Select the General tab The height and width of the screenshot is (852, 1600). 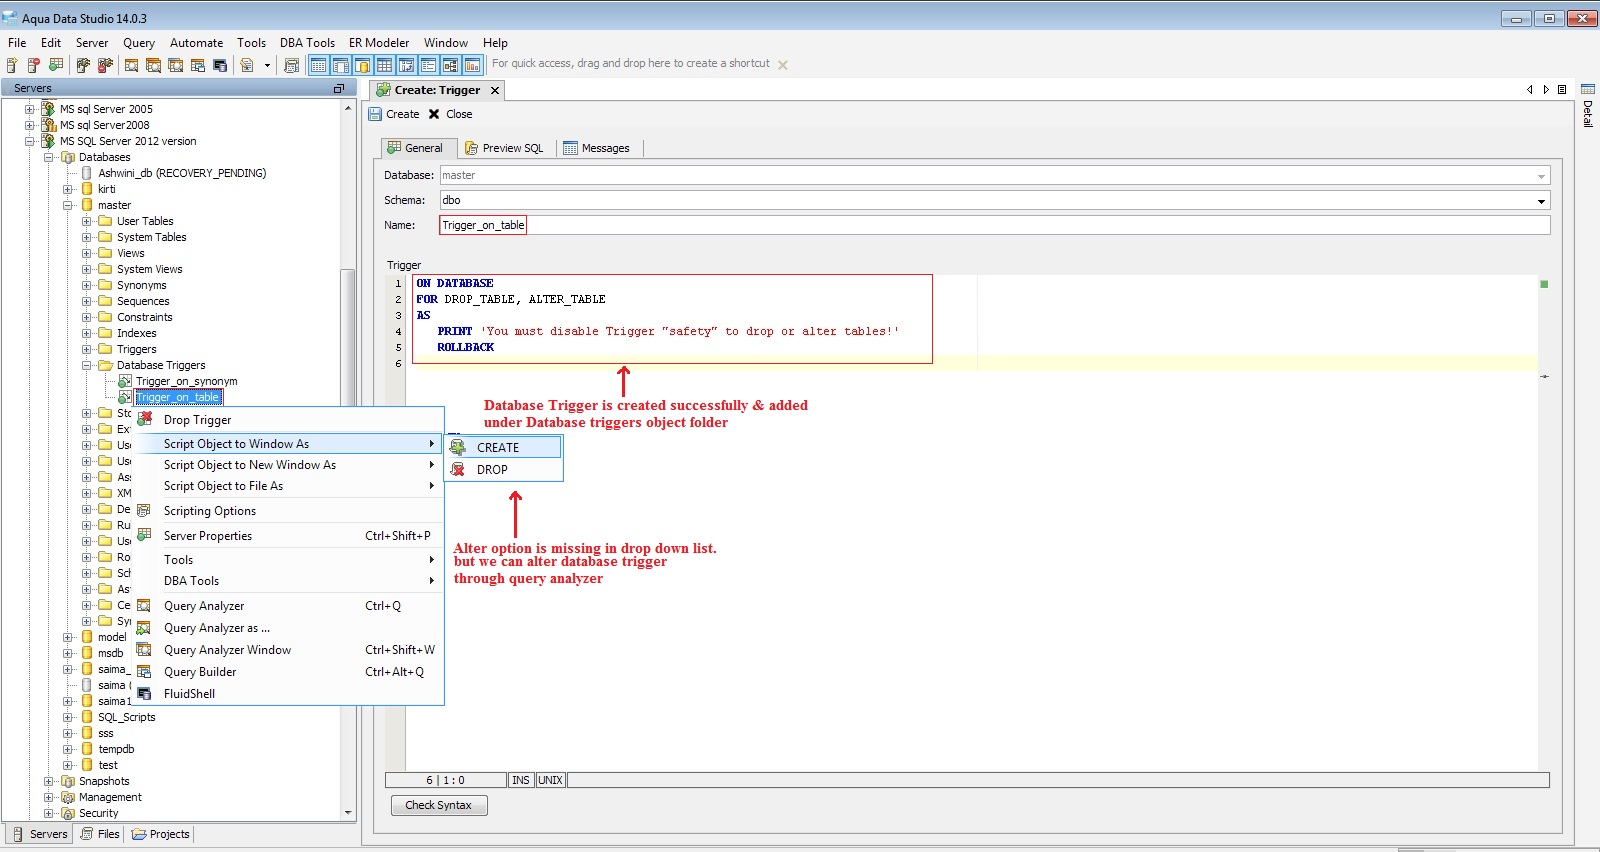tap(416, 148)
